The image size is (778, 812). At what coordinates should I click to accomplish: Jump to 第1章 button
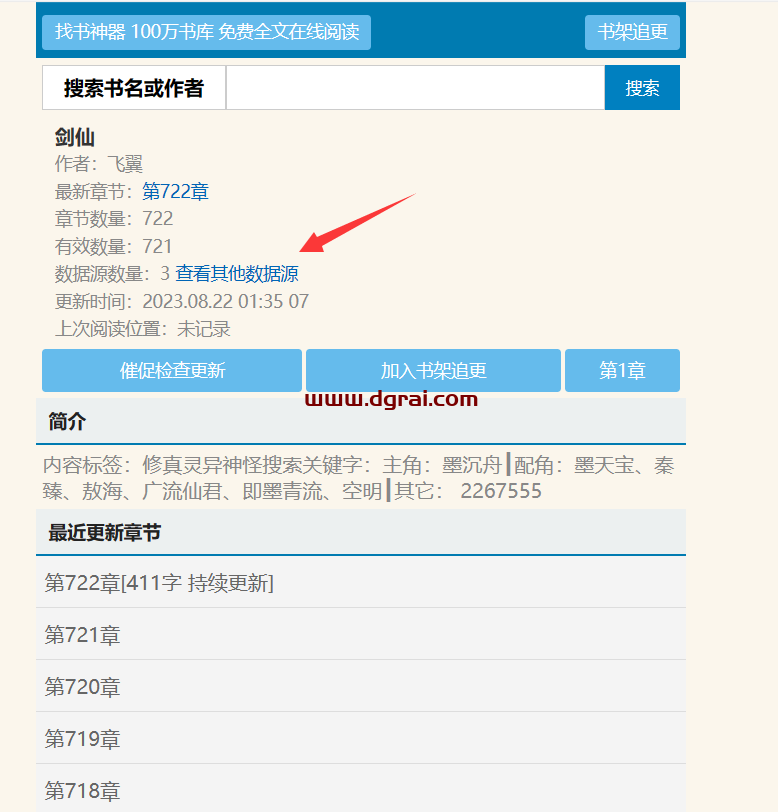coord(622,370)
